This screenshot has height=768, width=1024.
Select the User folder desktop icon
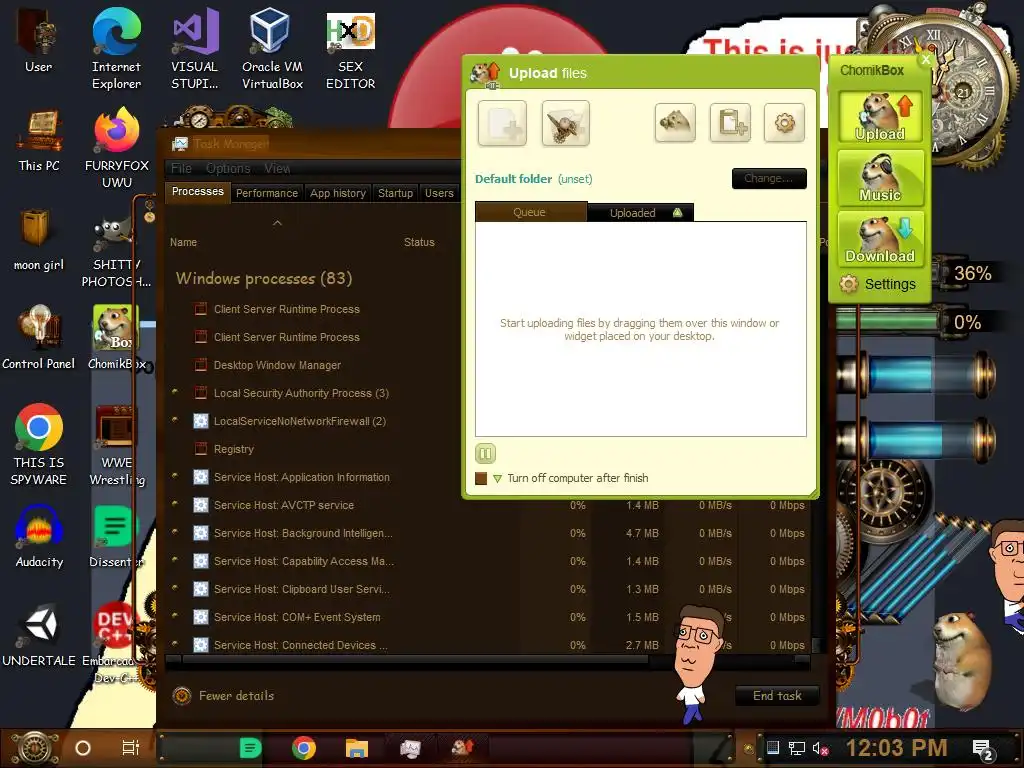39,40
